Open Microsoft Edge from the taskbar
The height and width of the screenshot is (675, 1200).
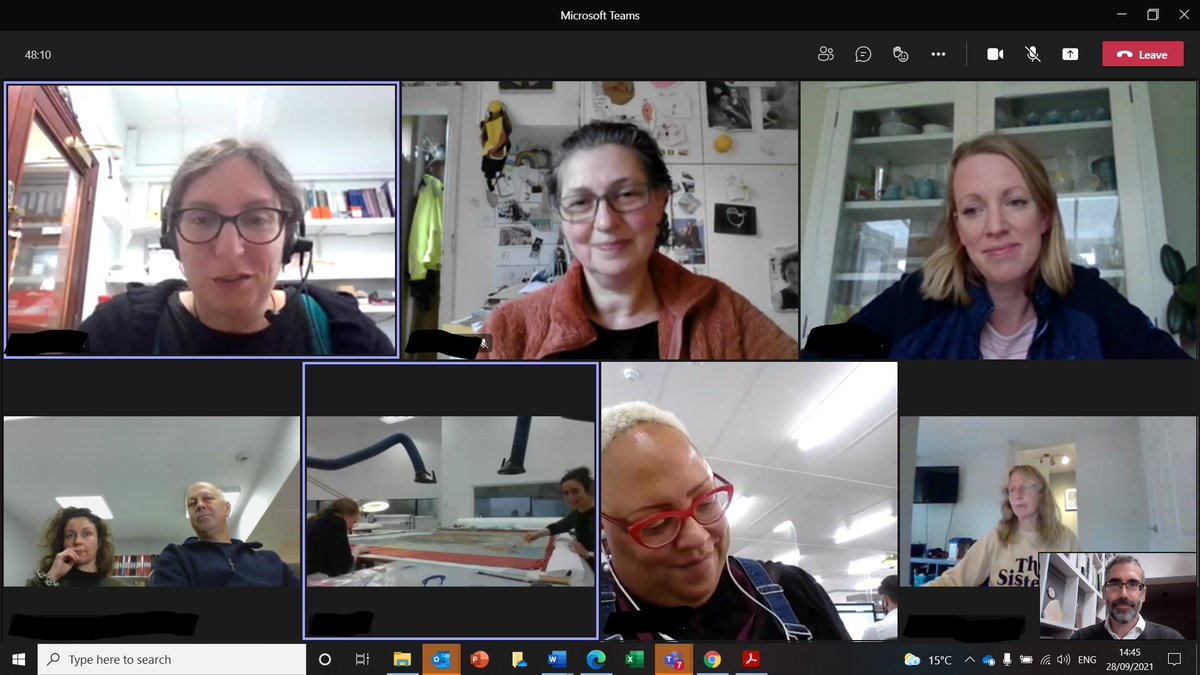coord(596,659)
